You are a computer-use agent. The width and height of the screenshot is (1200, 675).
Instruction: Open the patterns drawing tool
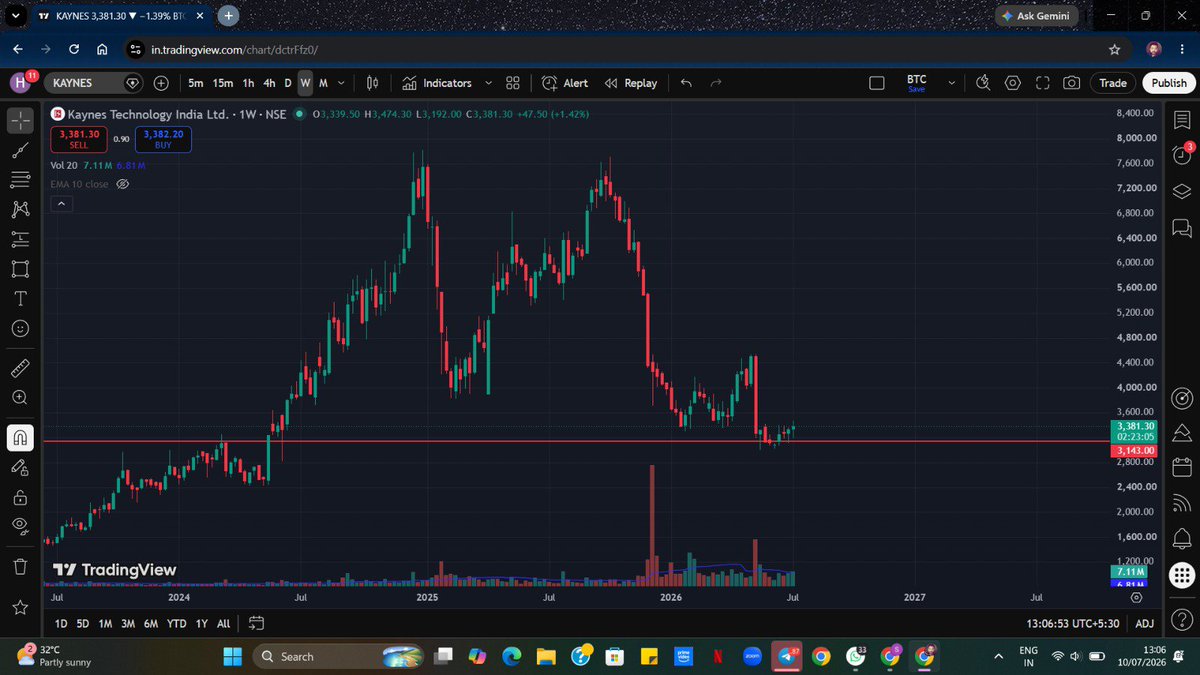[x=20, y=210]
